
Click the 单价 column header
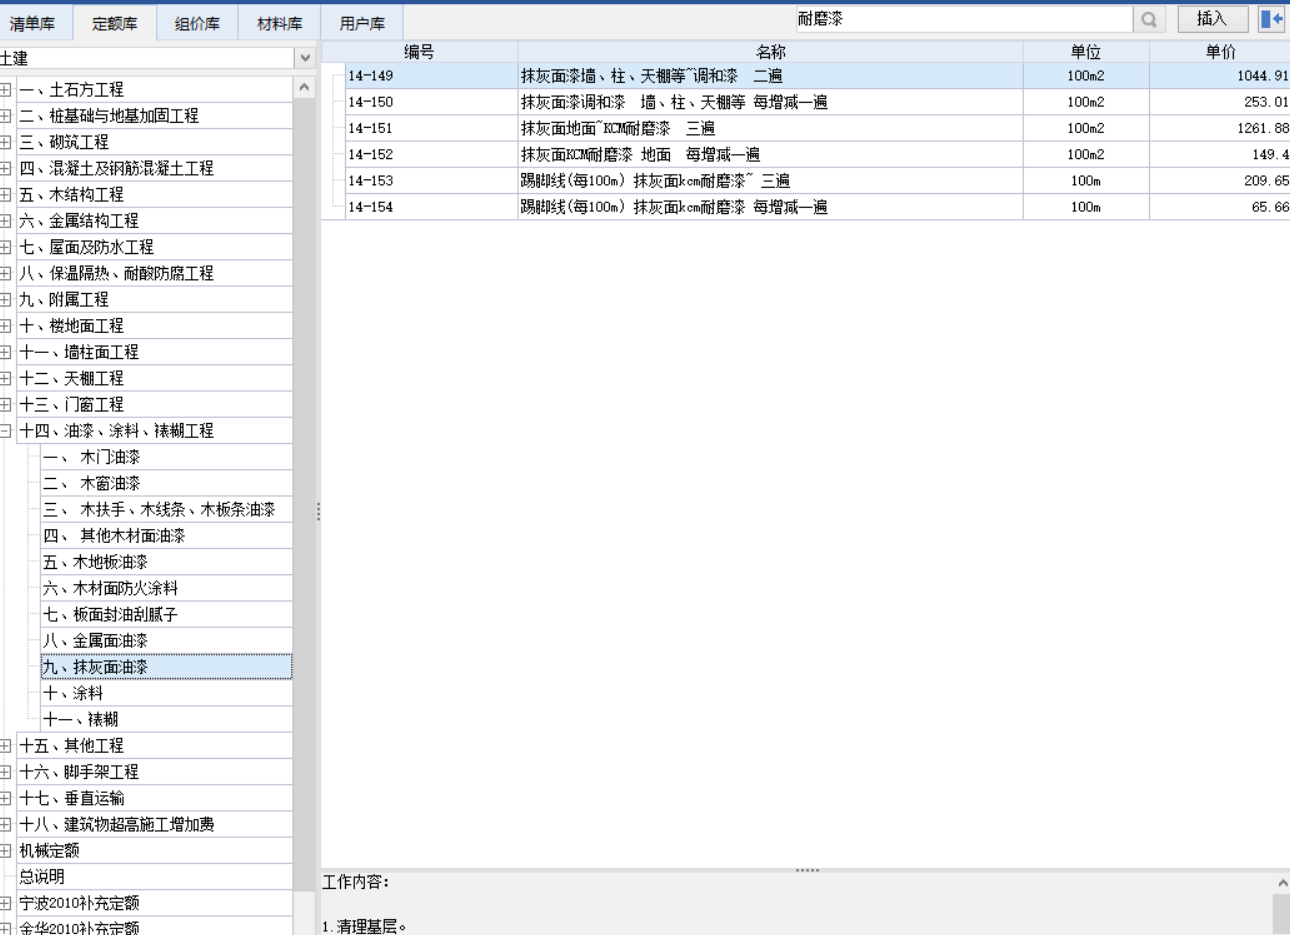click(1220, 52)
